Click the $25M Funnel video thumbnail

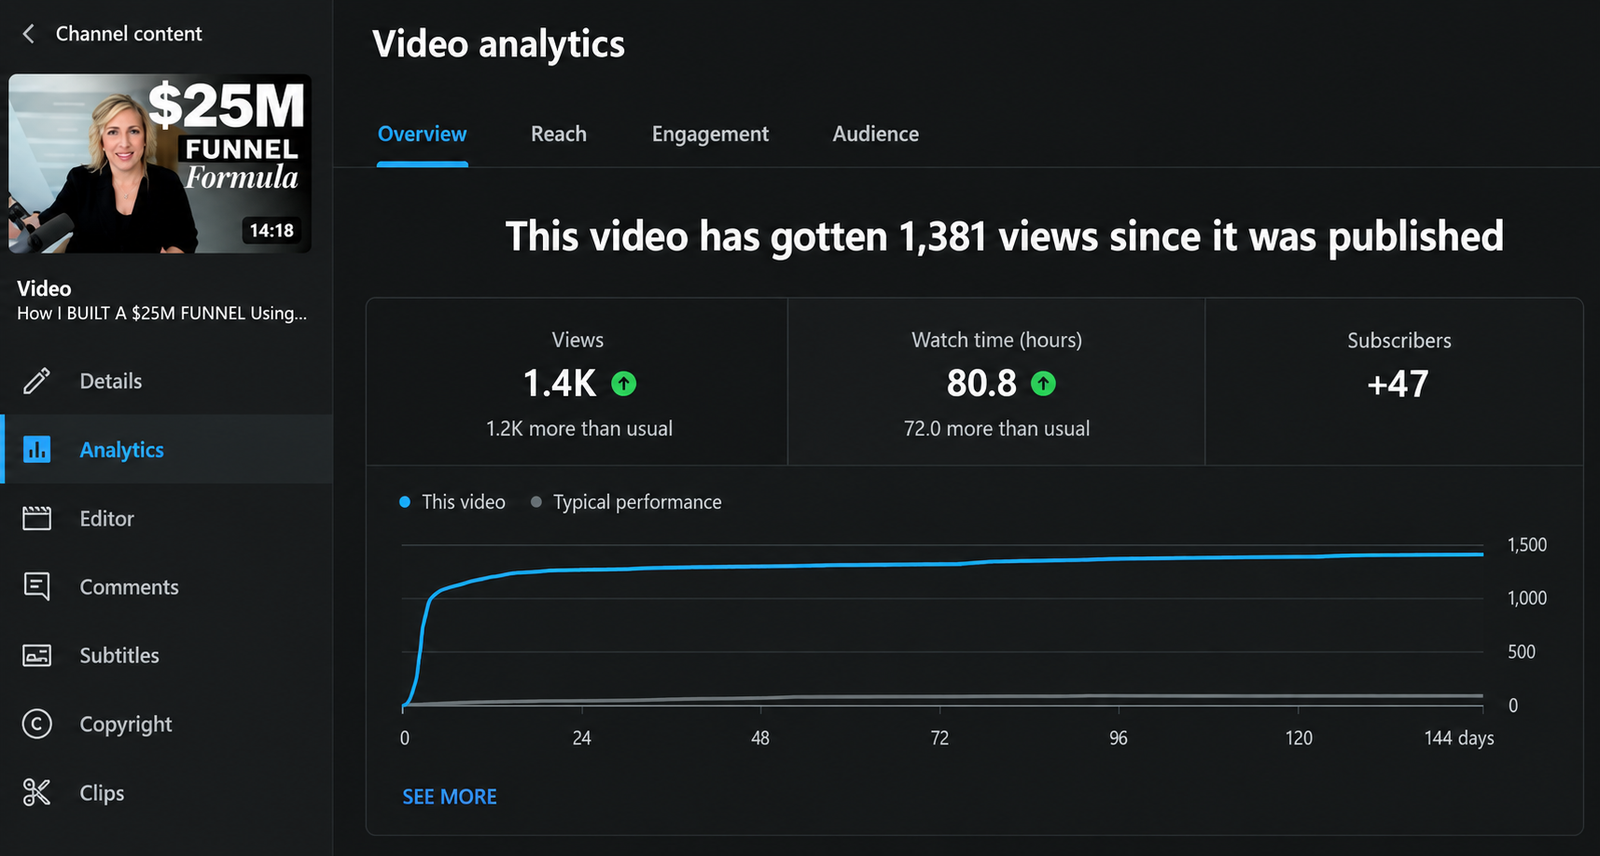[160, 163]
